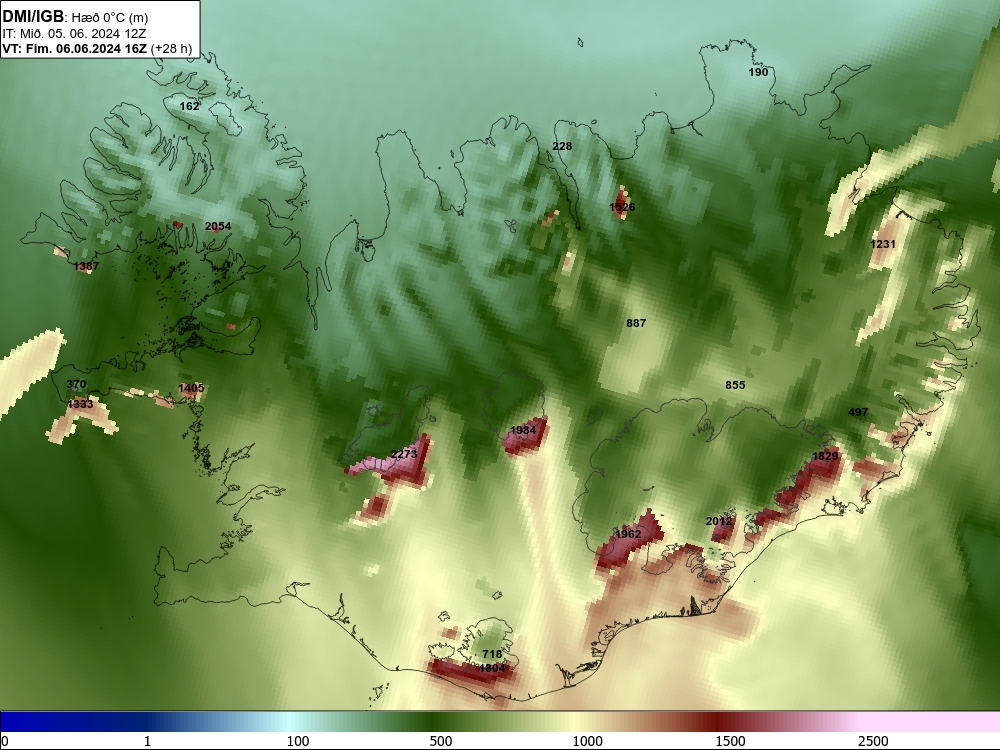The width and height of the screenshot is (1000, 750).
Task: Click the 100 tick label on color scale
Action: [x=298, y=741]
